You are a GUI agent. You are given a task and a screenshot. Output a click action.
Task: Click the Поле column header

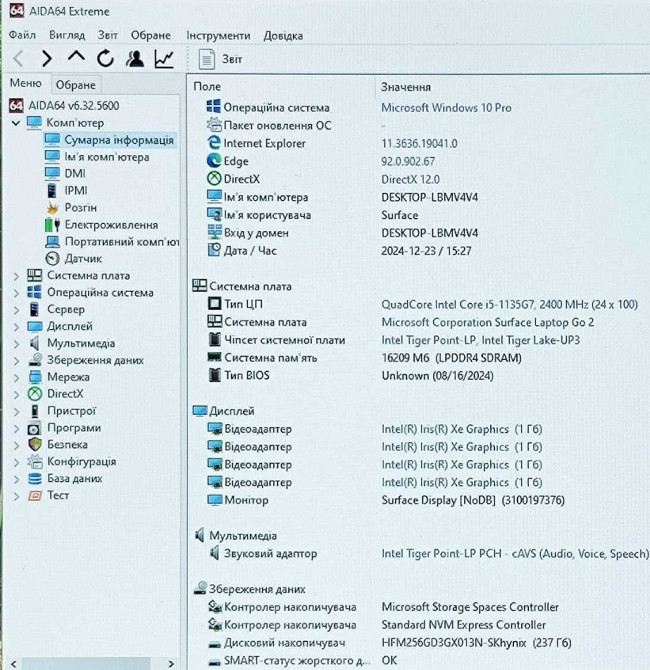click(x=208, y=87)
